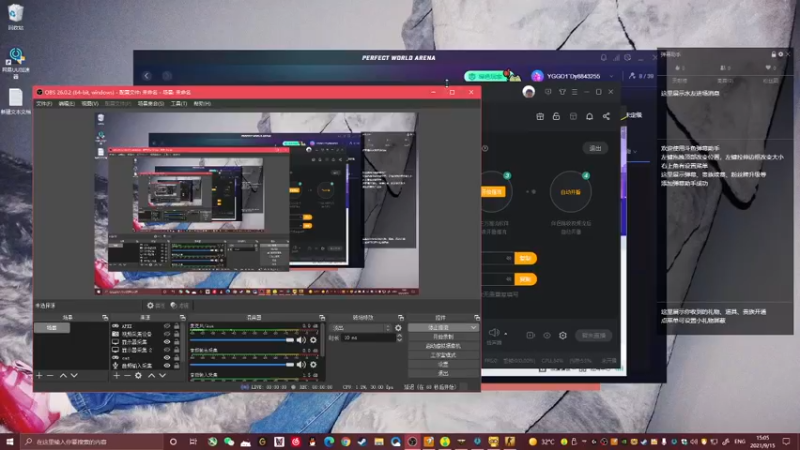Click 启动虚拟摄像机 virtual camera button
Screen dimensions: 800x450
click(x=443, y=346)
